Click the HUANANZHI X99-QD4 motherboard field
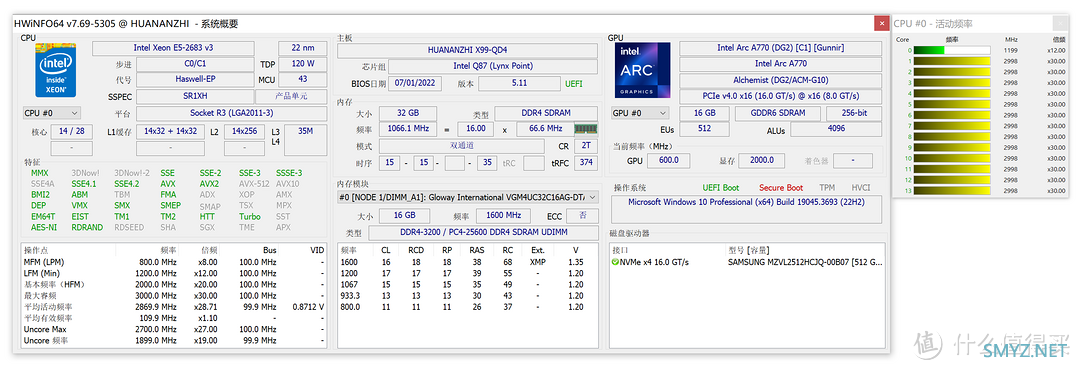Image resolution: width=1080 pixels, height=370 pixels. [468, 50]
